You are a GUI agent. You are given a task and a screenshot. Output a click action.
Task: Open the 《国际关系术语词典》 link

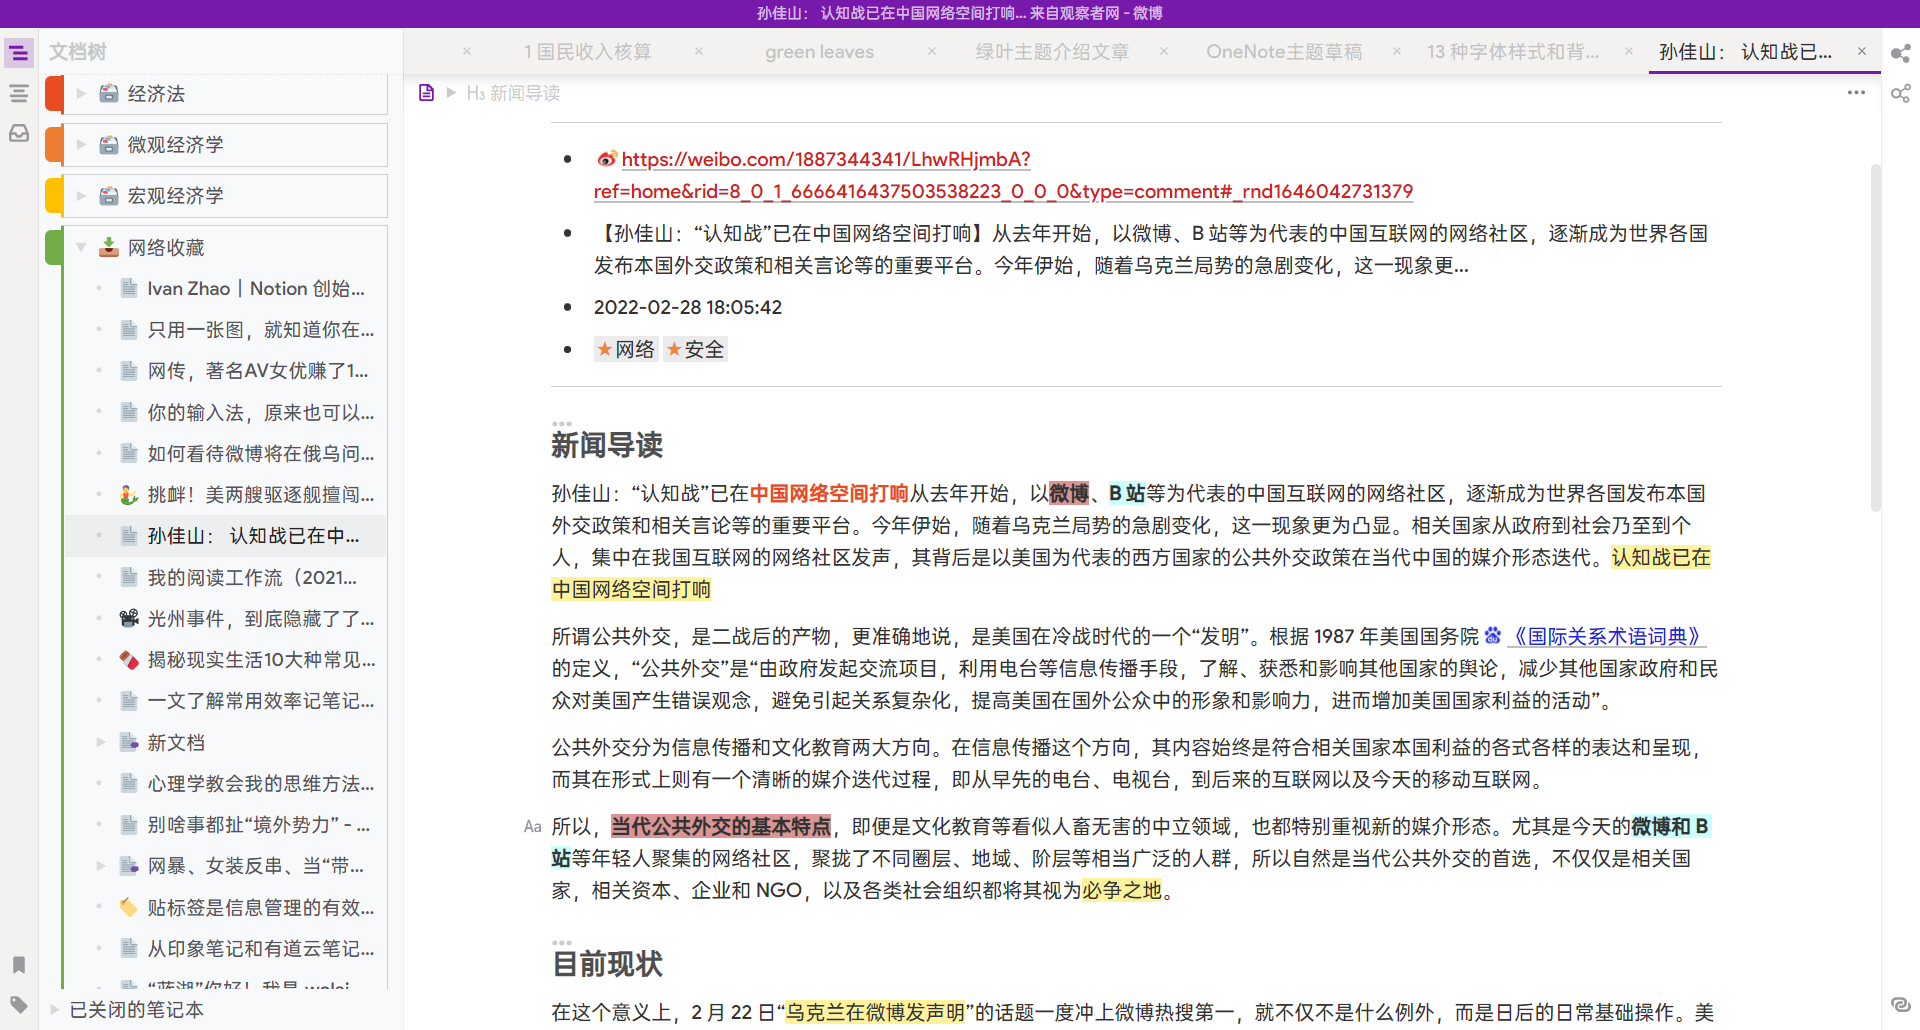(x=1605, y=637)
